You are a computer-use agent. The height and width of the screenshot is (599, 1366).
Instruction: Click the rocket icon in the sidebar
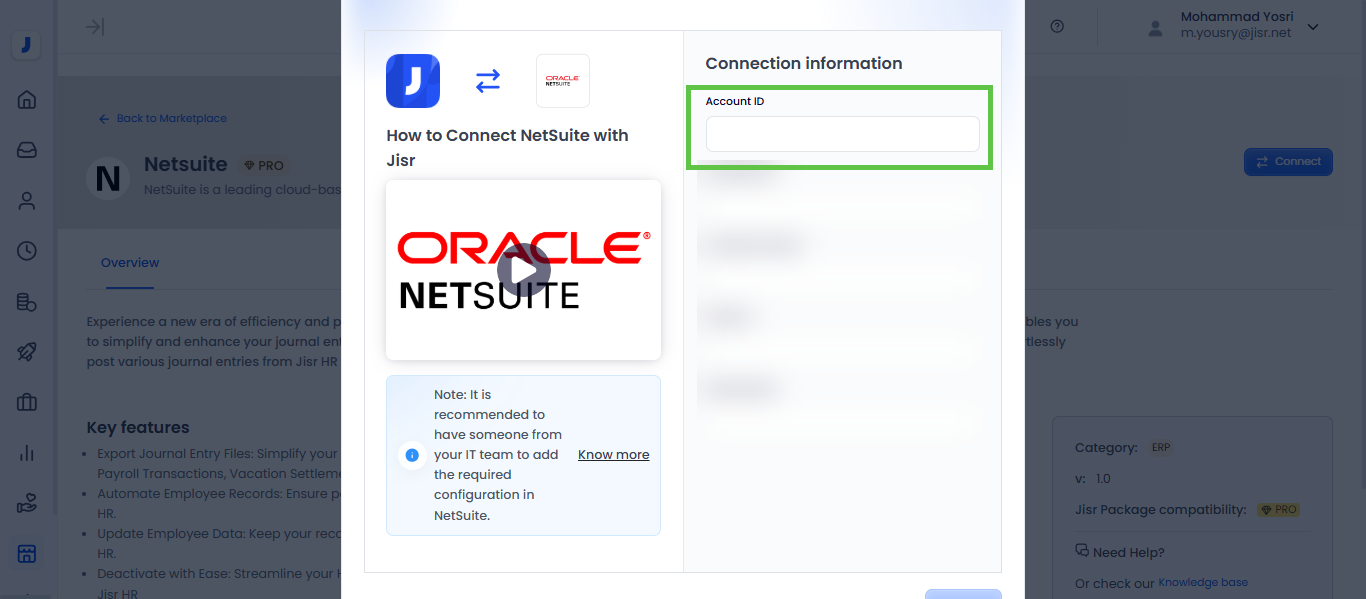click(27, 352)
